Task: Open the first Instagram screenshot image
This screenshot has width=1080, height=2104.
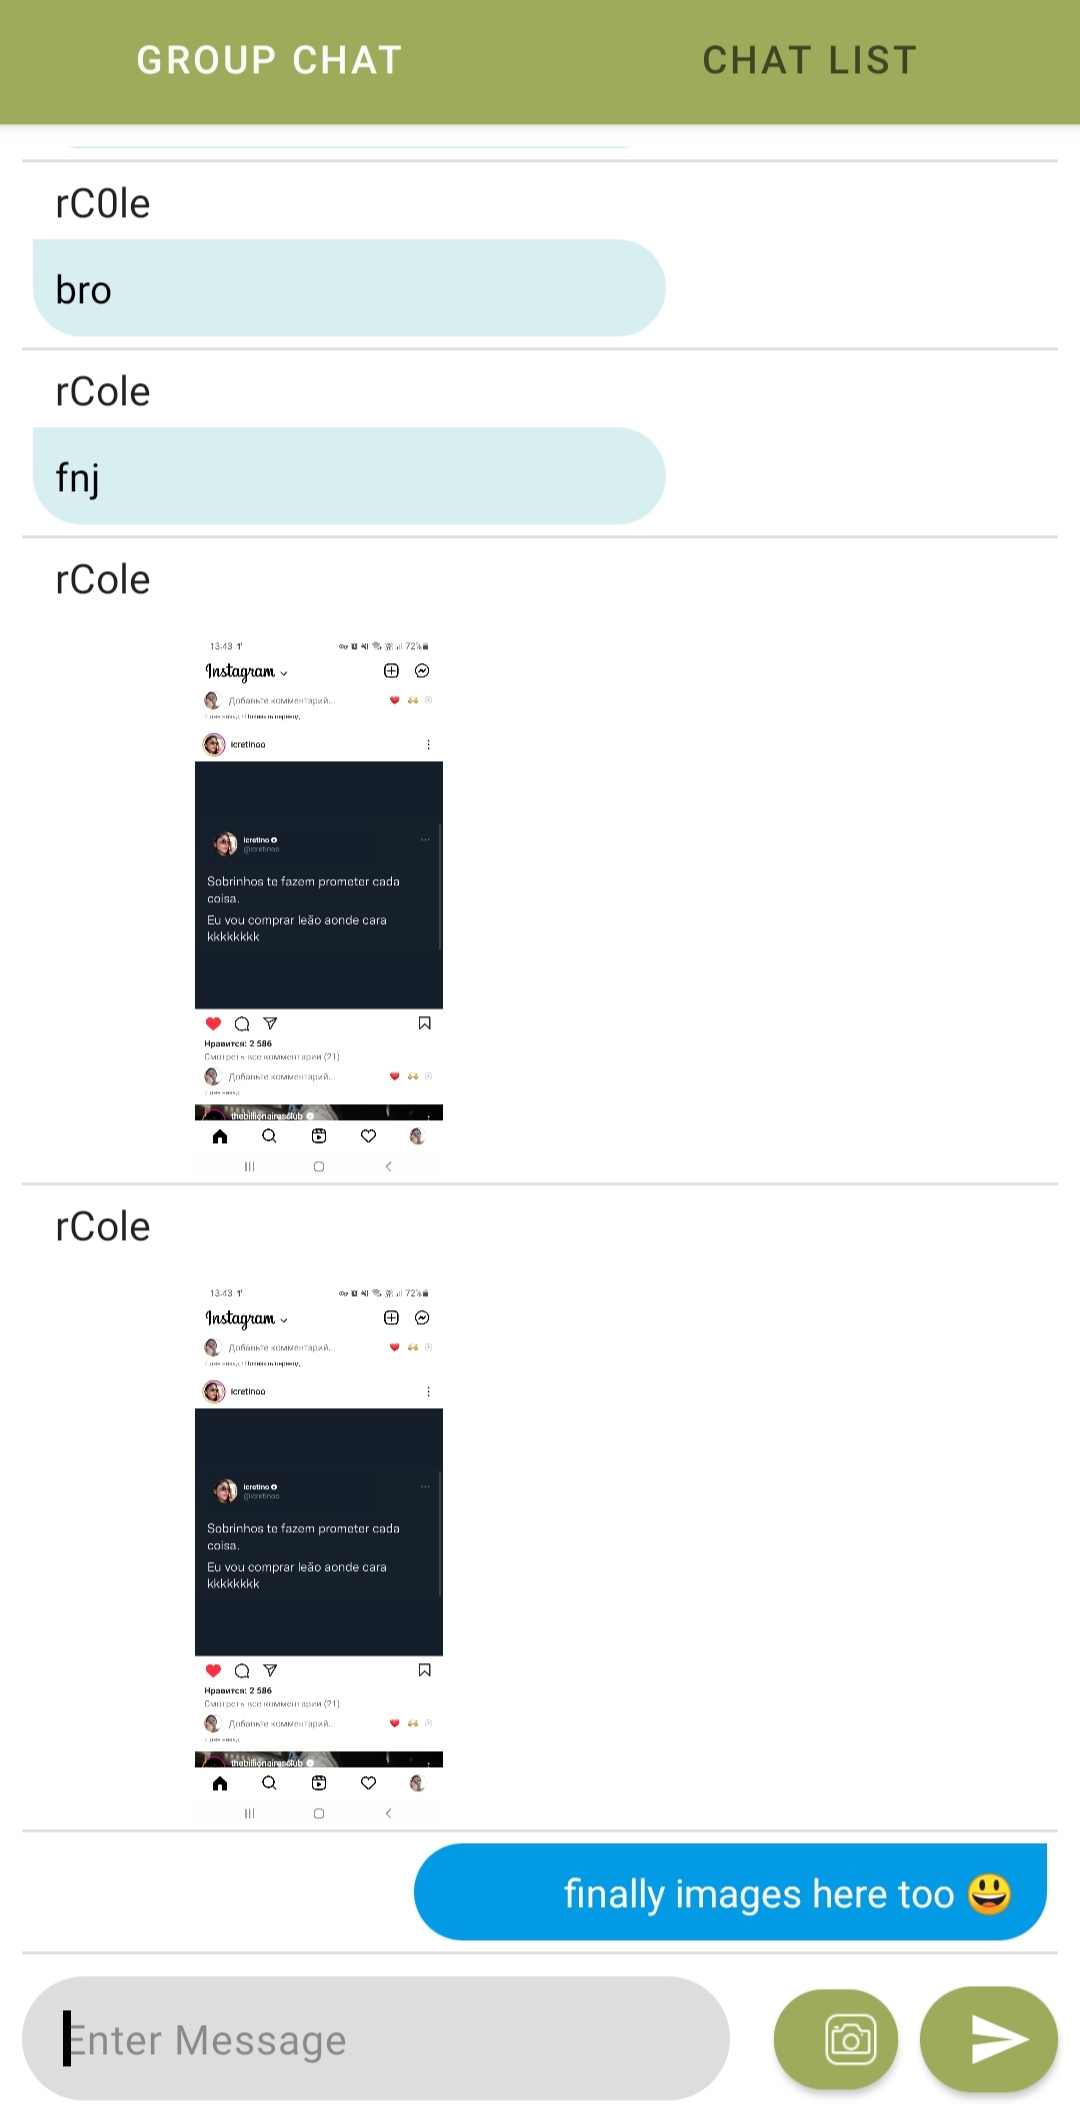Action: coord(319,906)
